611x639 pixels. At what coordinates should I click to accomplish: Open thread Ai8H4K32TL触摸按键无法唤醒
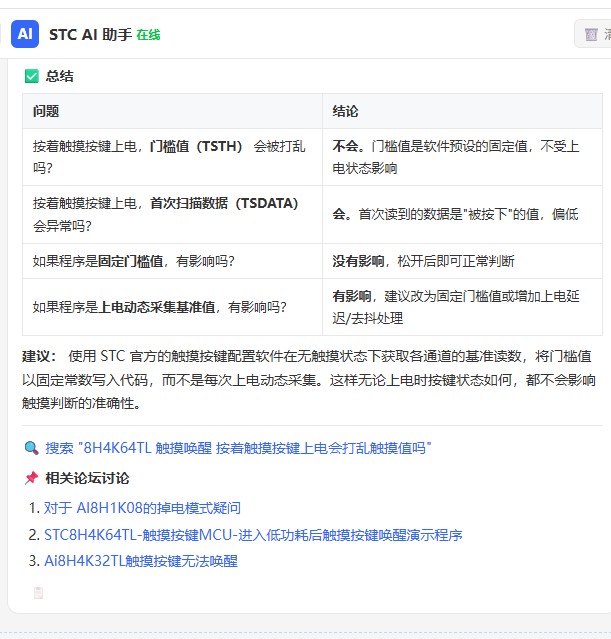coord(141,561)
